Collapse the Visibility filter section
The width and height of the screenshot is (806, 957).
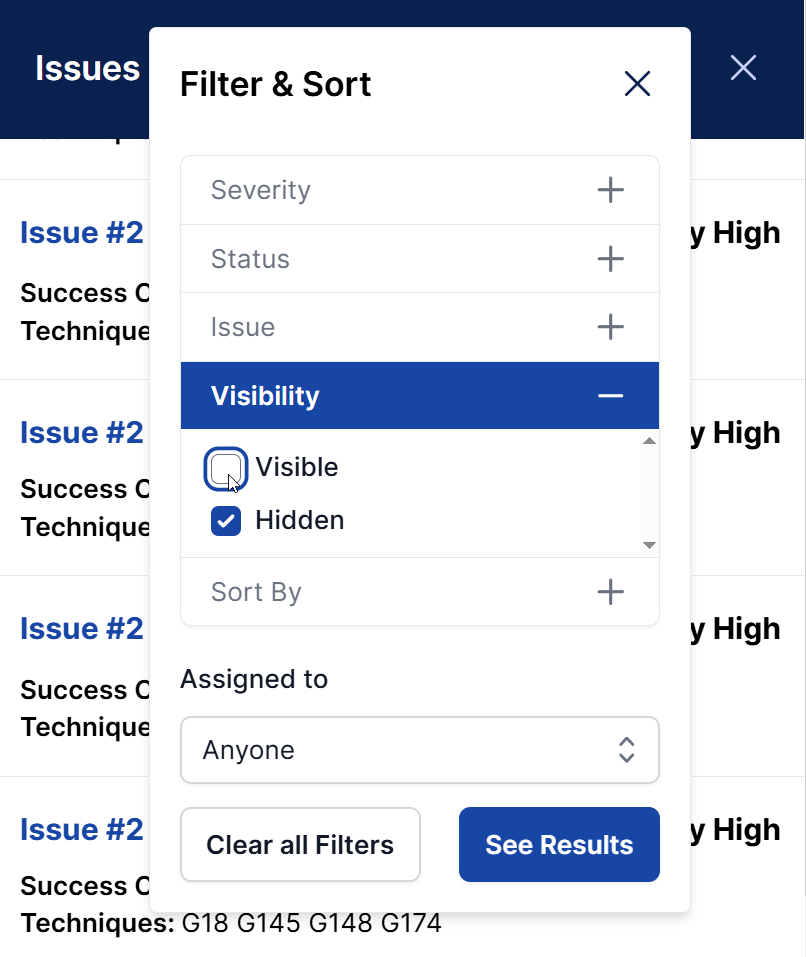pos(419,396)
